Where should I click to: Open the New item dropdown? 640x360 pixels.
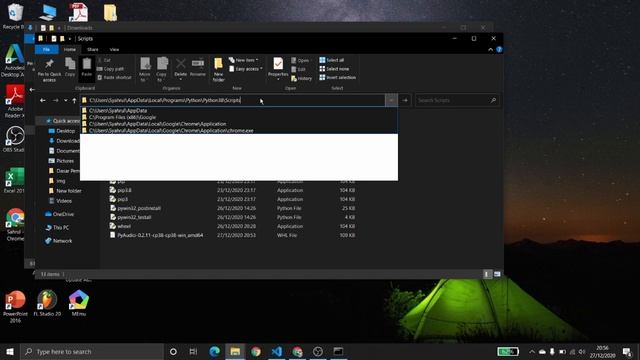(244, 60)
